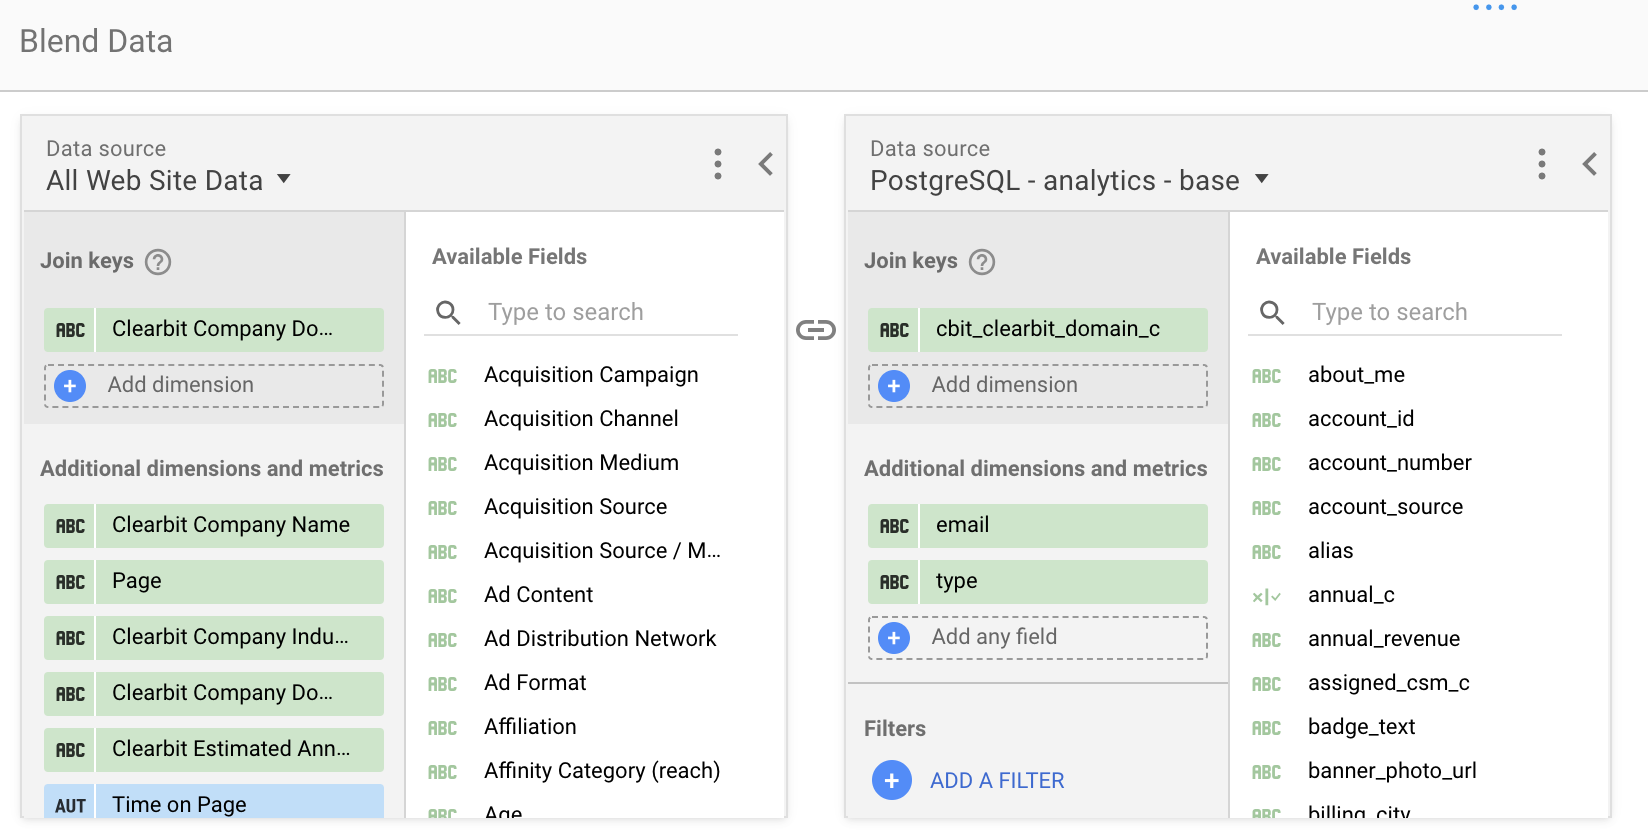
Task: Open three-dot menu for All Web Site Data
Action: tap(718, 164)
